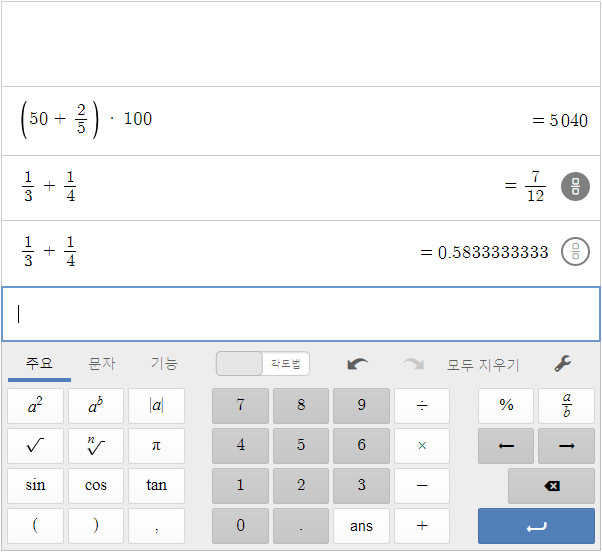Viewport: 602px width, 552px height.
Task: Tap the digit 3 key
Action: tap(361, 486)
